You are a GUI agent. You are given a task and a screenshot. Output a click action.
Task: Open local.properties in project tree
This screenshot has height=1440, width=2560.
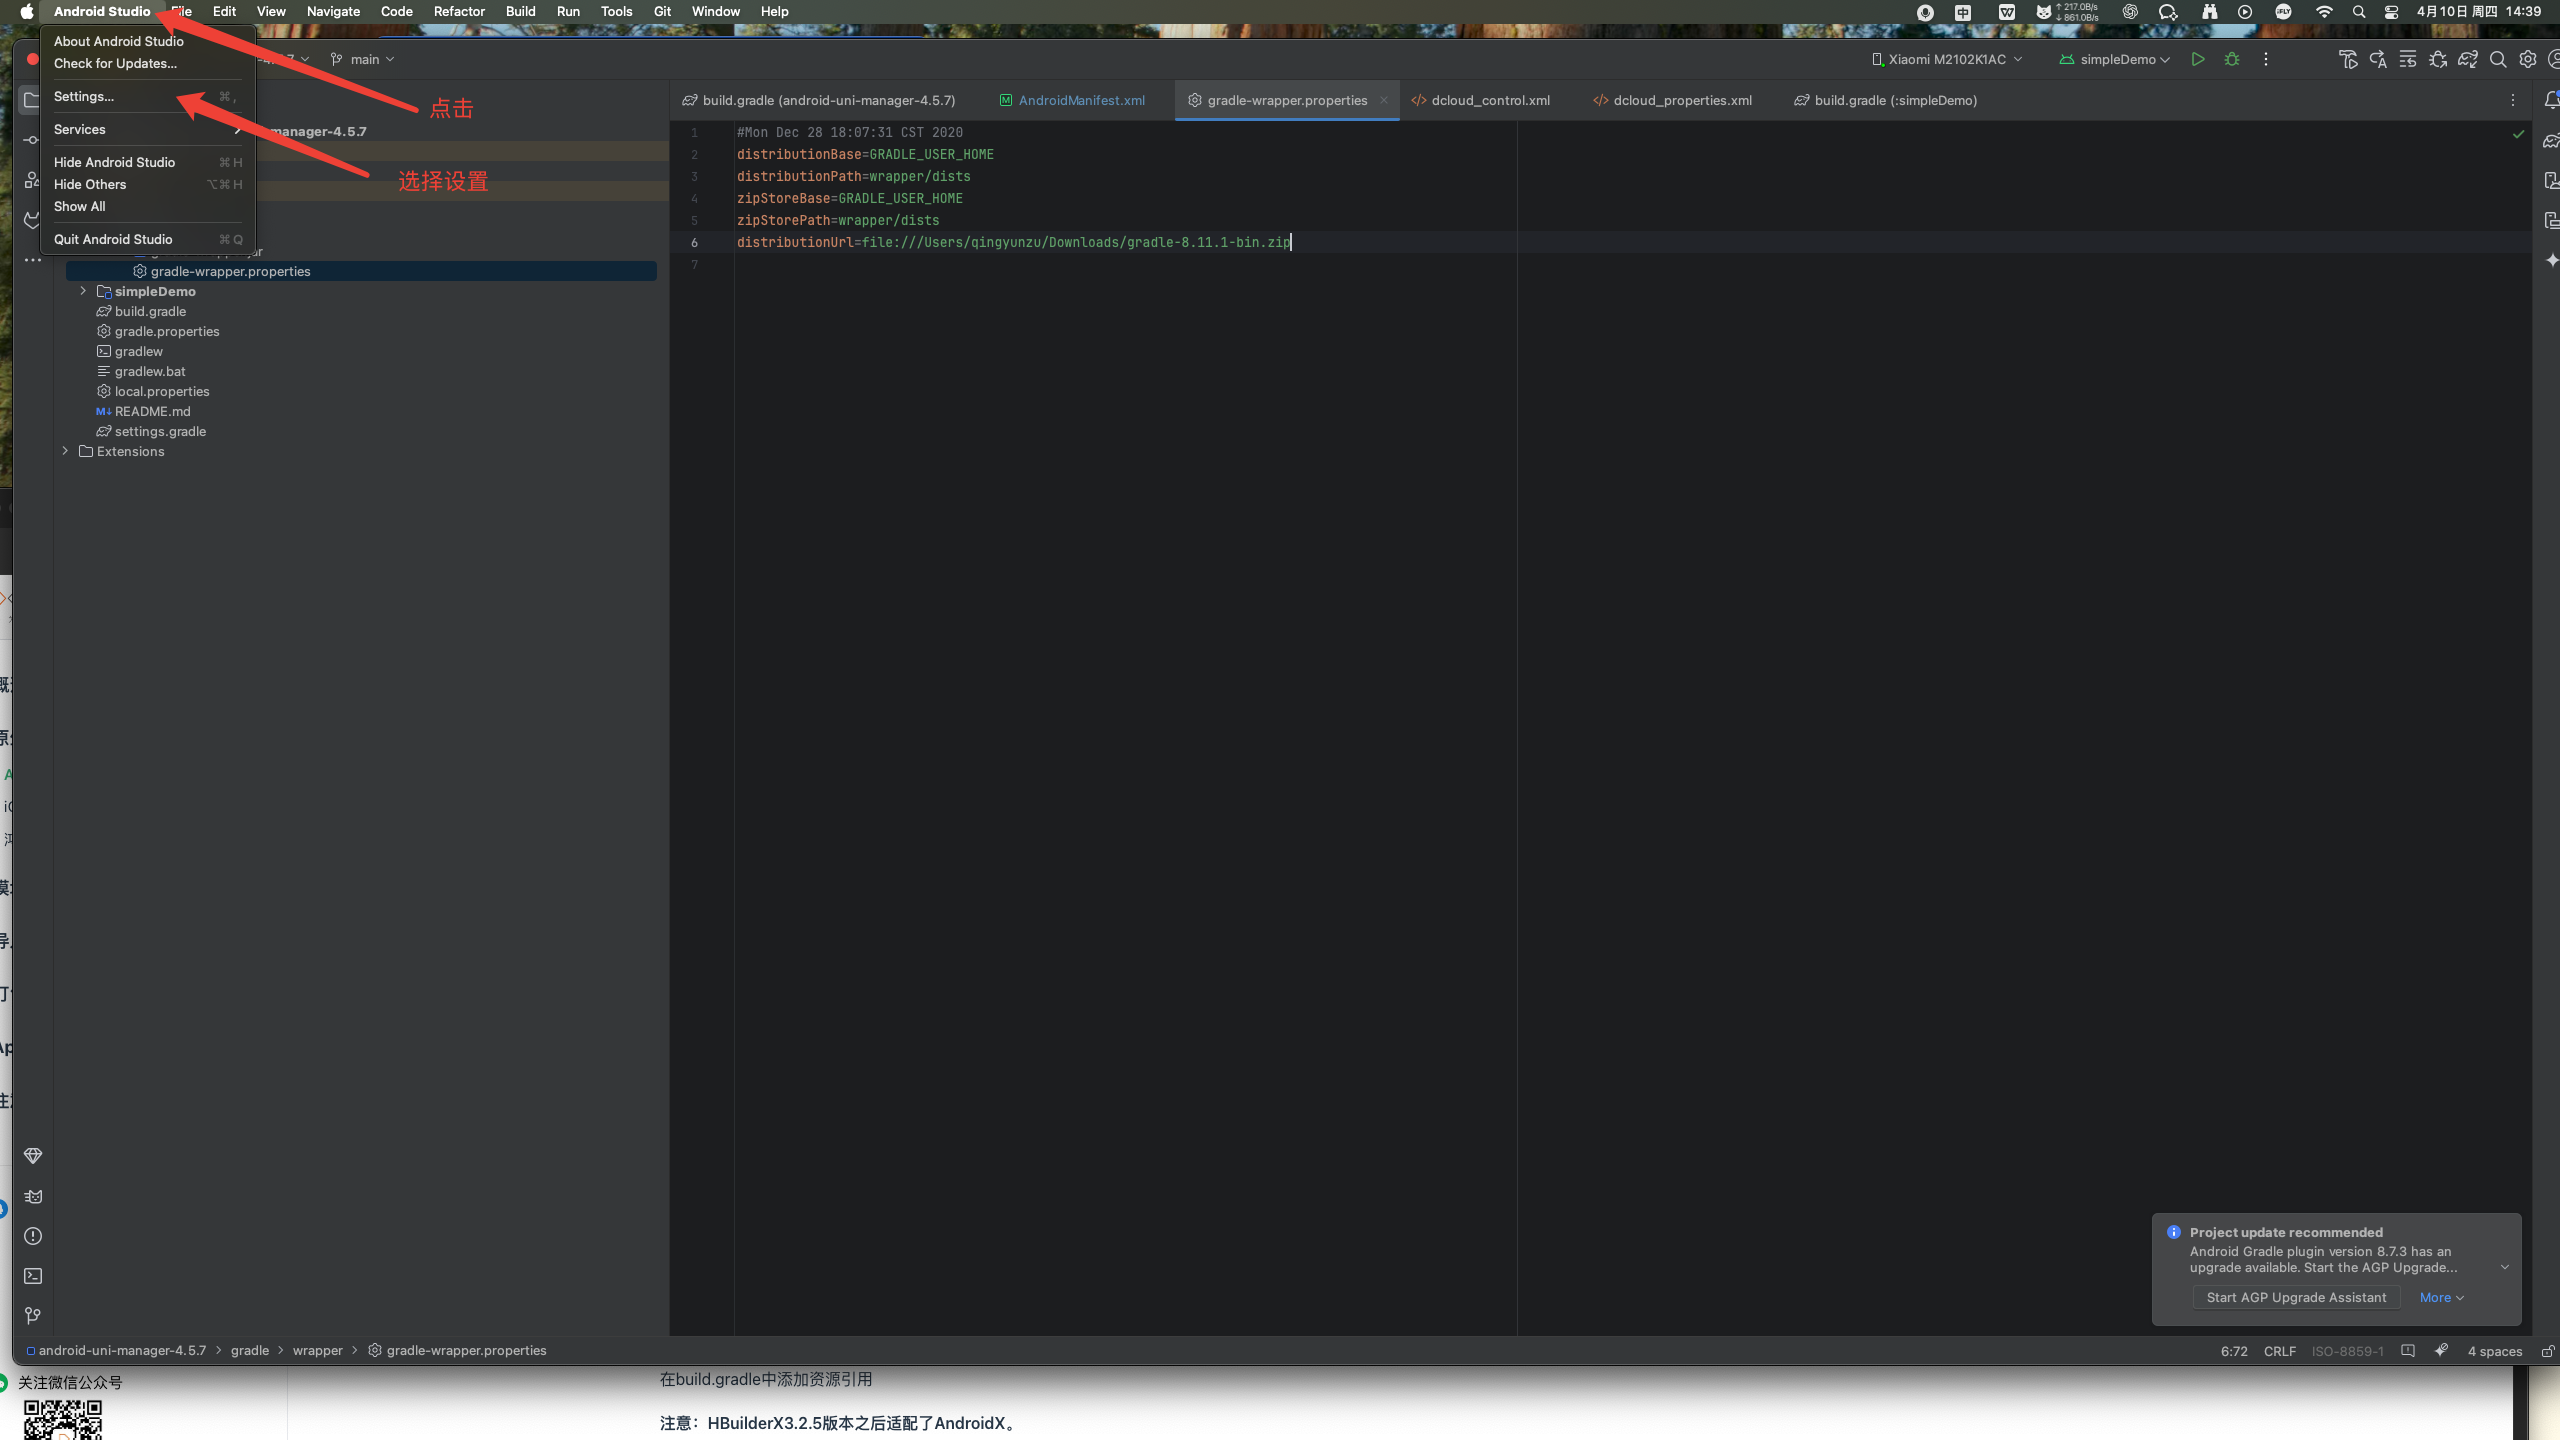tap(161, 391)
